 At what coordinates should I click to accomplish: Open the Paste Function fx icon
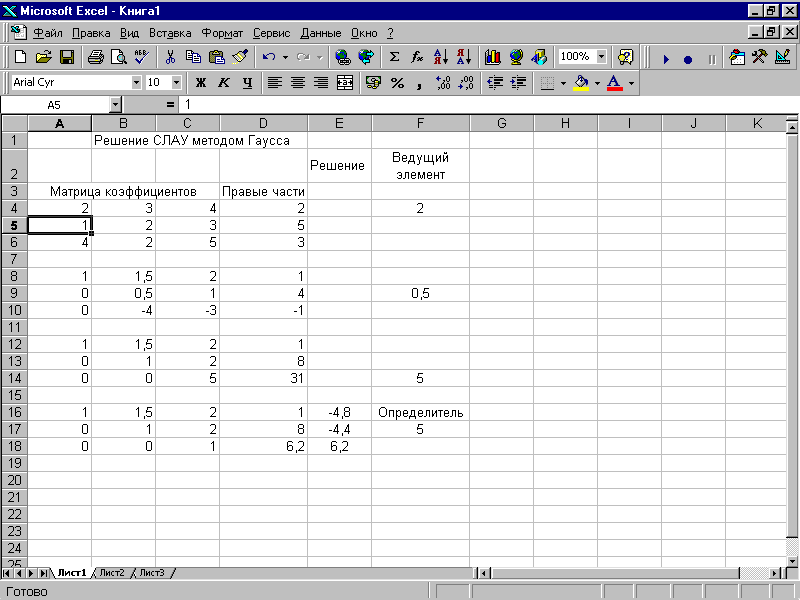(417, 57)
